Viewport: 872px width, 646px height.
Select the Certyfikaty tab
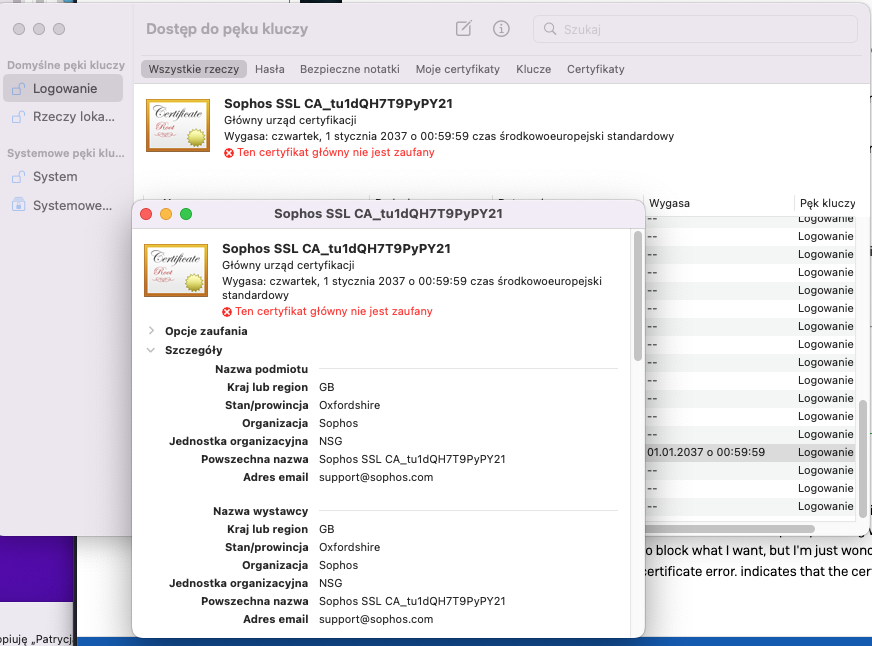coord(596,69)
